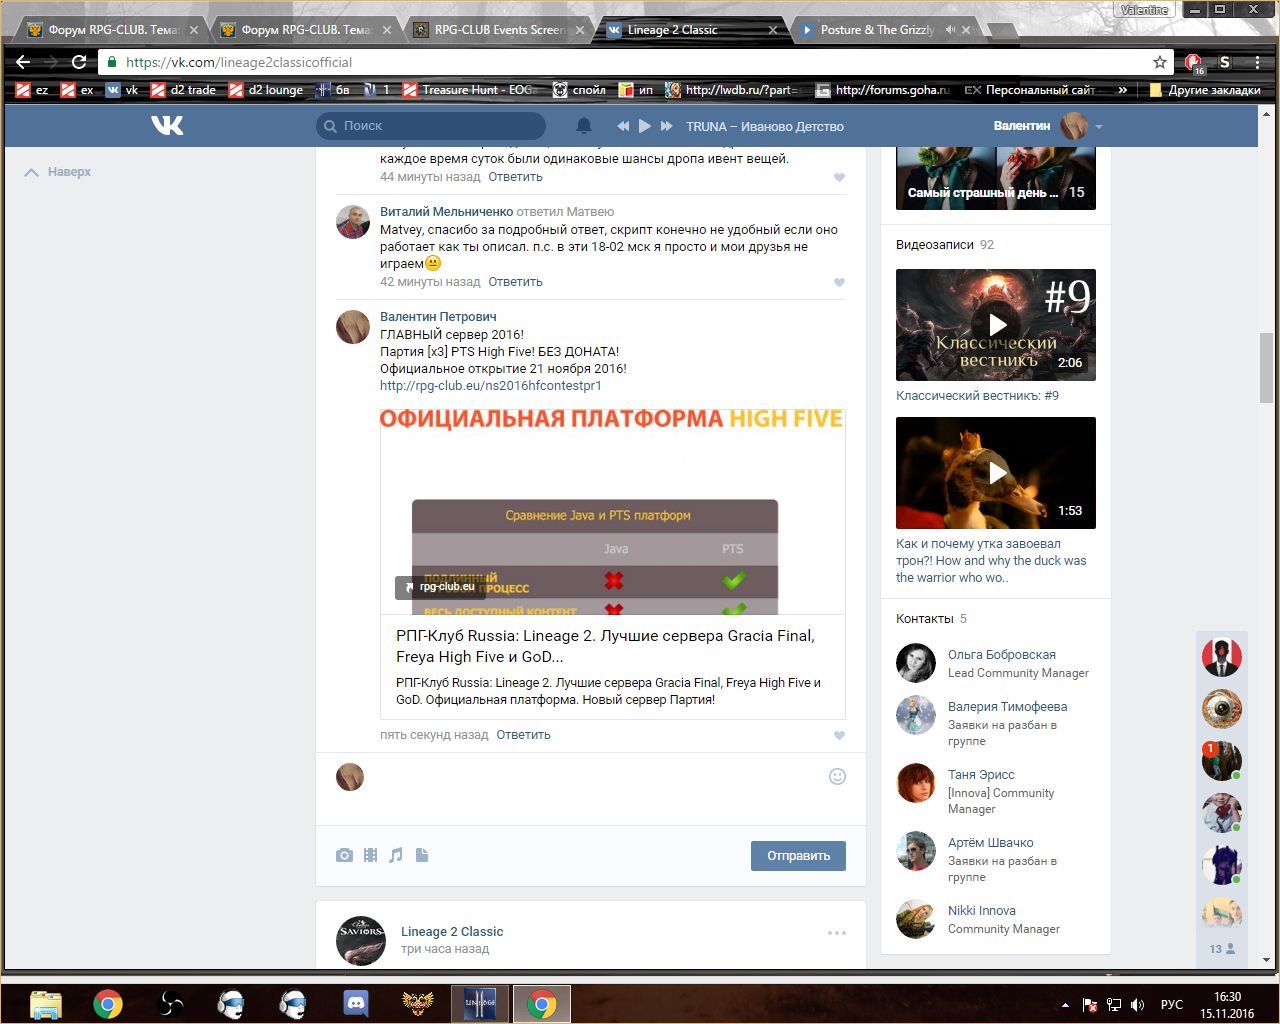Open the friends online counter 13

tap(1222, 949)
